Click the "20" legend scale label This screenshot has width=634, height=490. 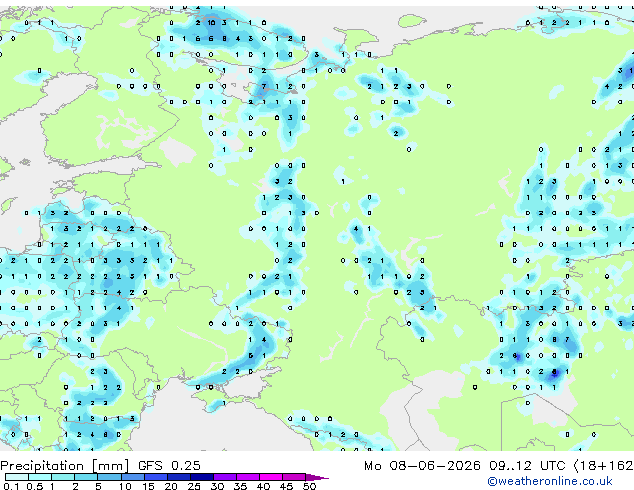171,486
